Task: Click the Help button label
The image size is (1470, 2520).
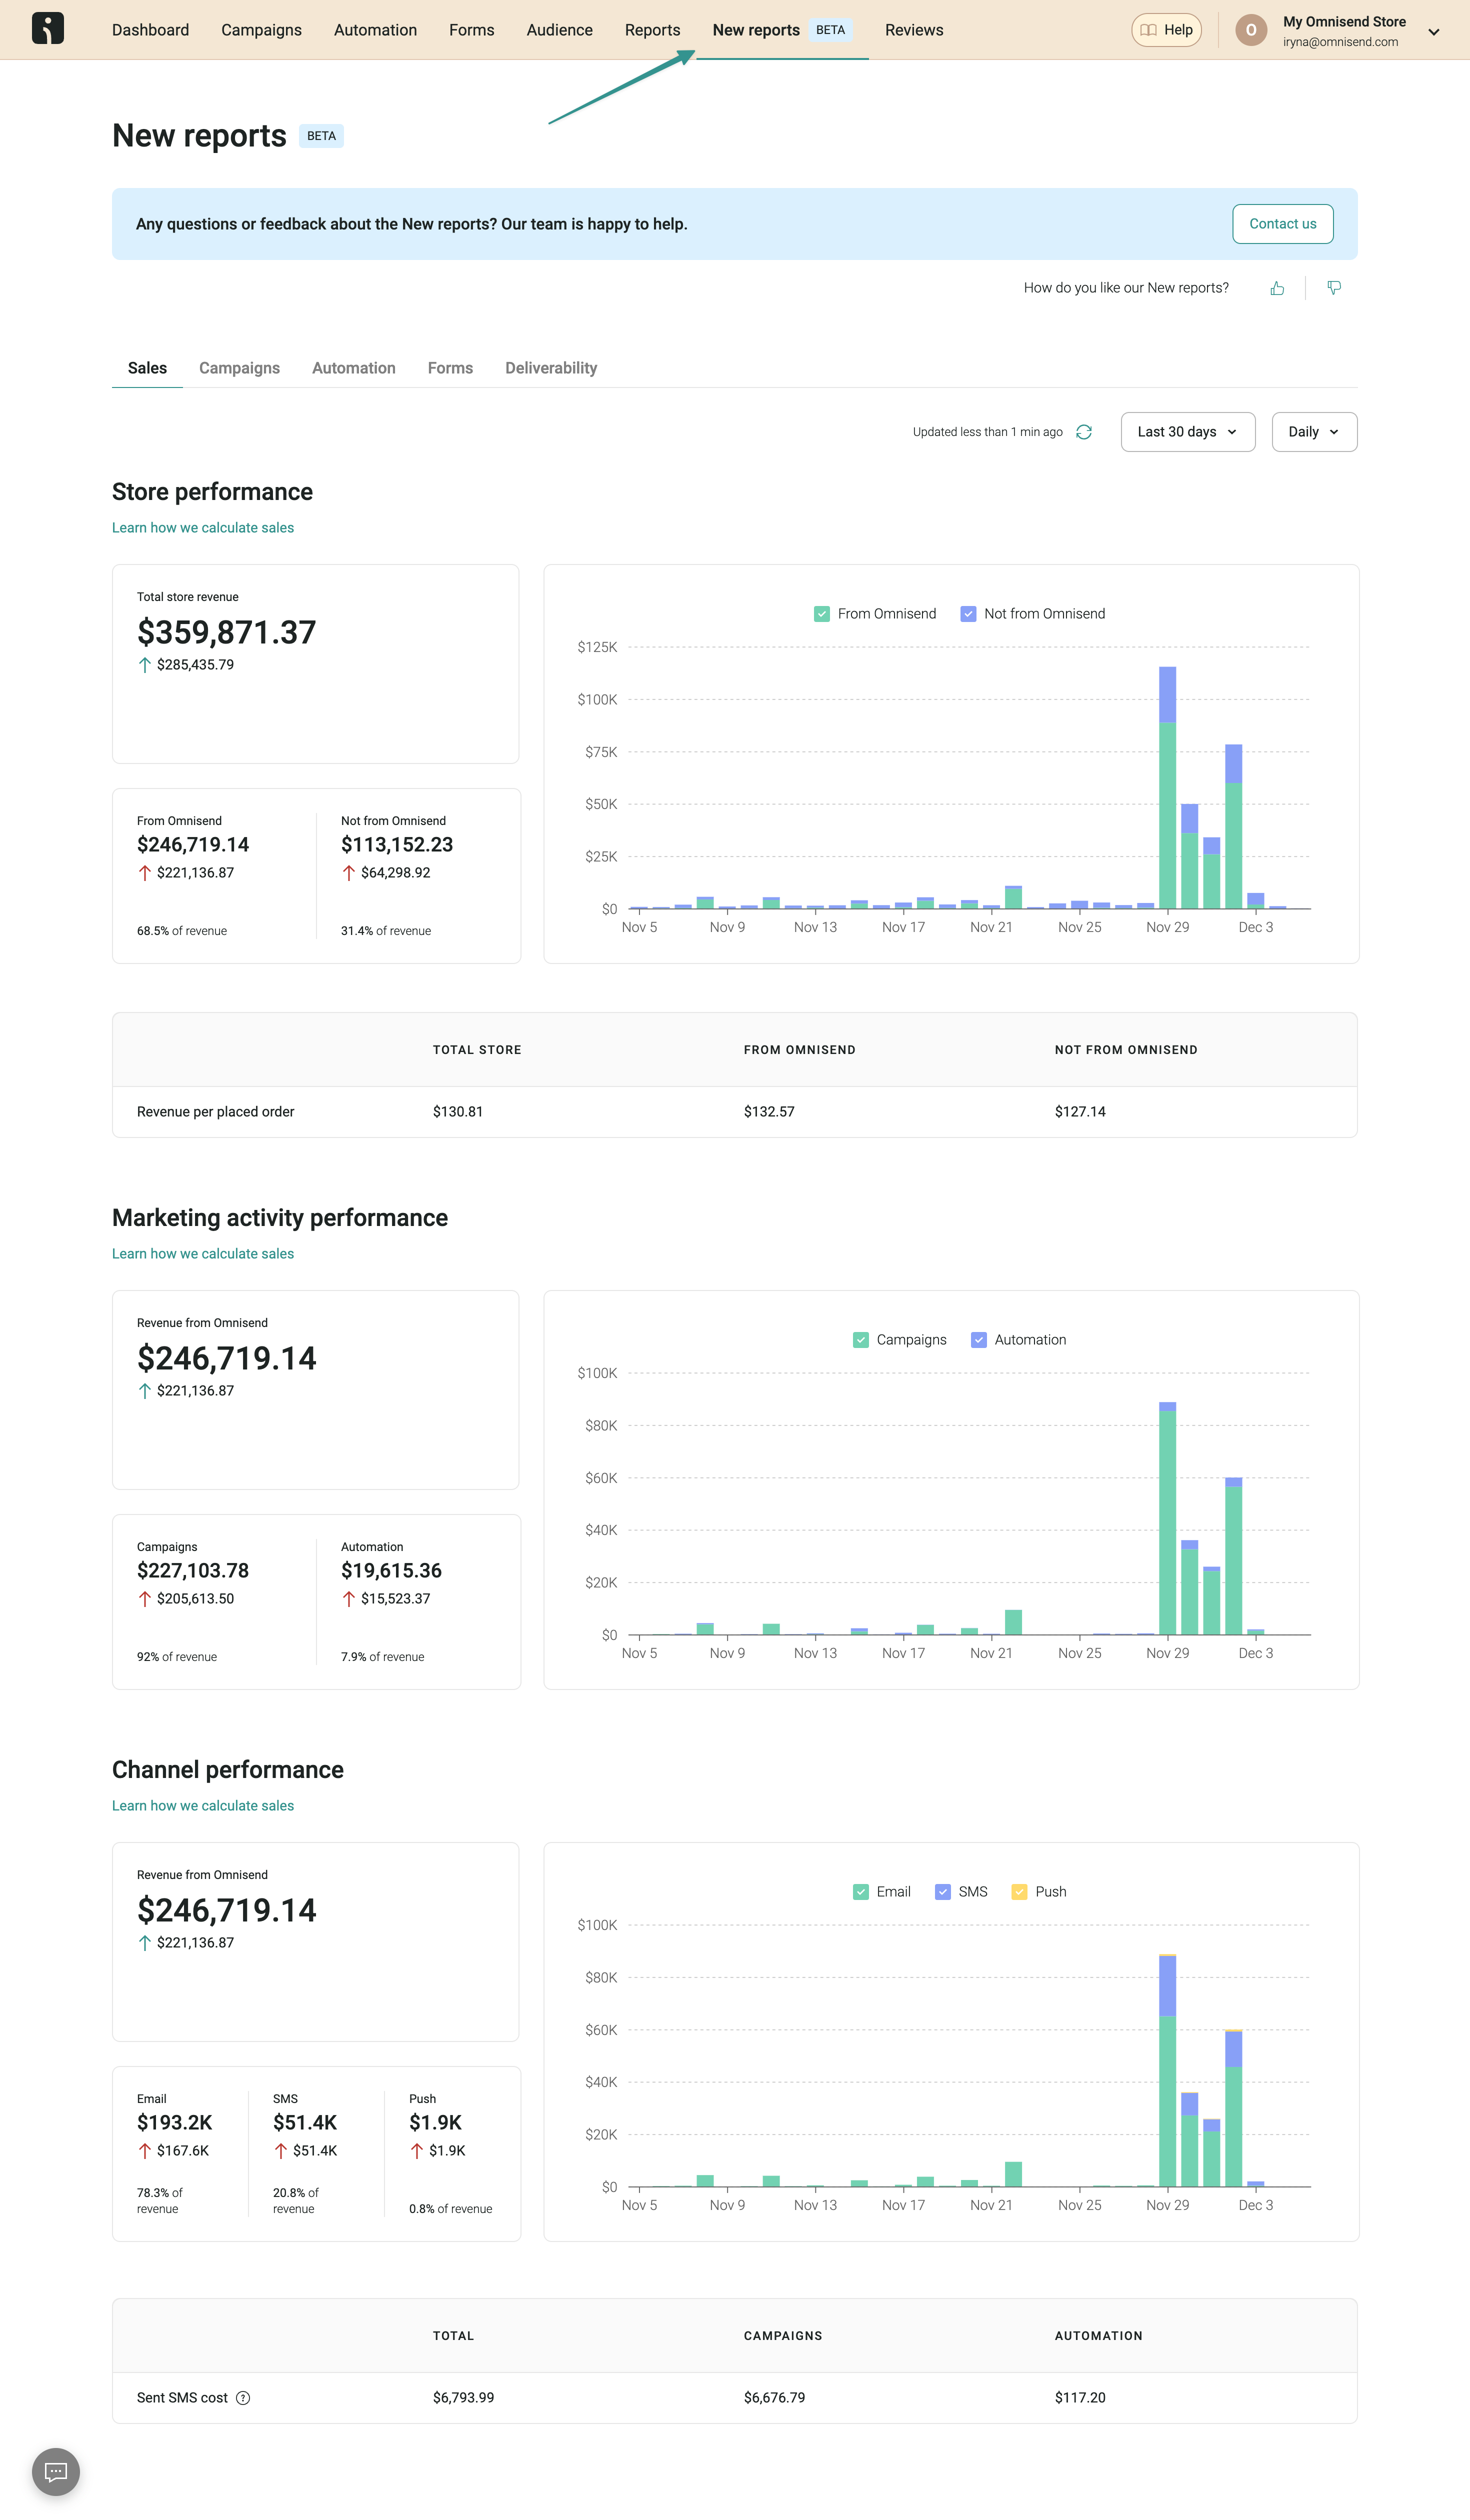Action: 1178,30
